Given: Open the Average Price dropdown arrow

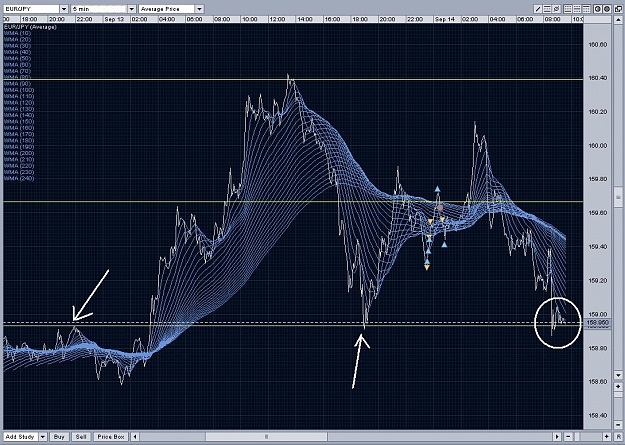Looking at the screenshot, I should point(200,9).
